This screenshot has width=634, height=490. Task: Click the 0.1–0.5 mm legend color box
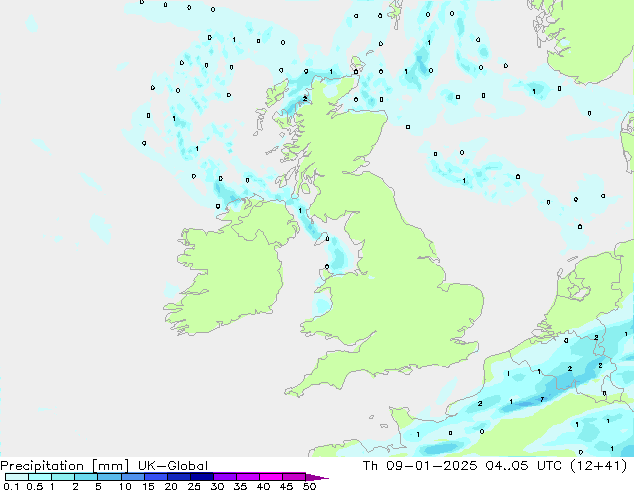point(17,477)
